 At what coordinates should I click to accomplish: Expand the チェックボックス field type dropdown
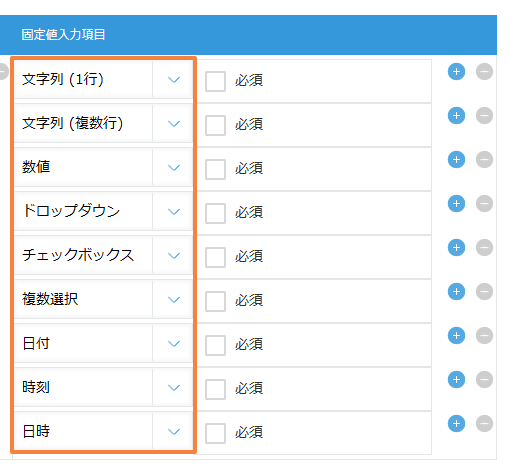point(103,255)
